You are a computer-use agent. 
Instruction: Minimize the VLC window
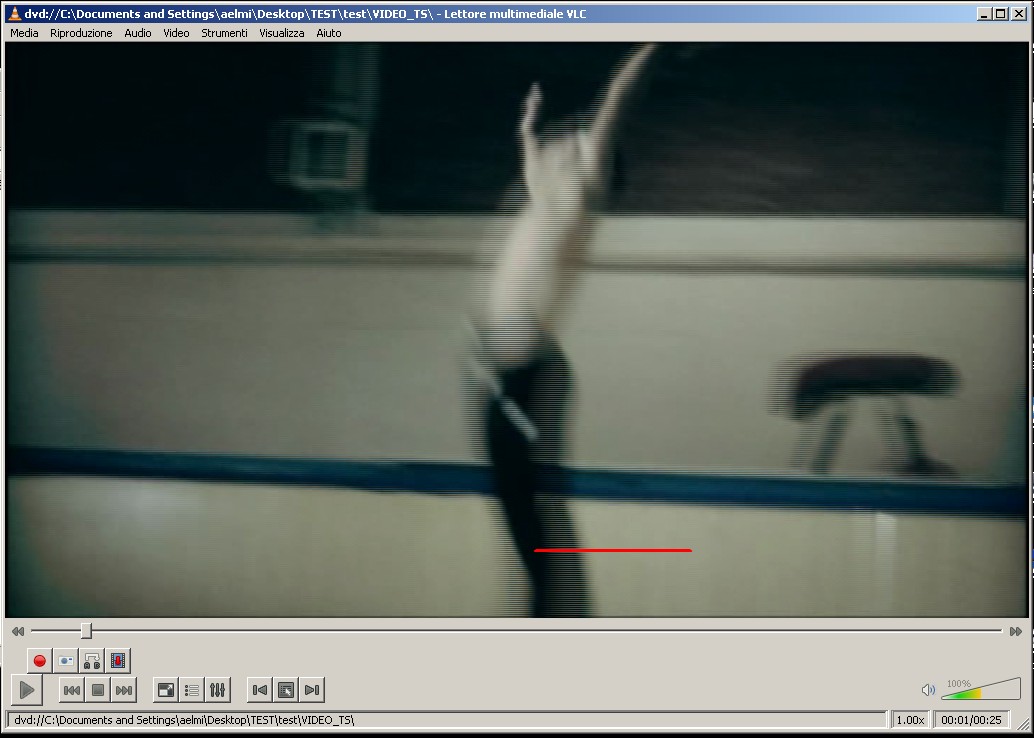tap(985, 13)
